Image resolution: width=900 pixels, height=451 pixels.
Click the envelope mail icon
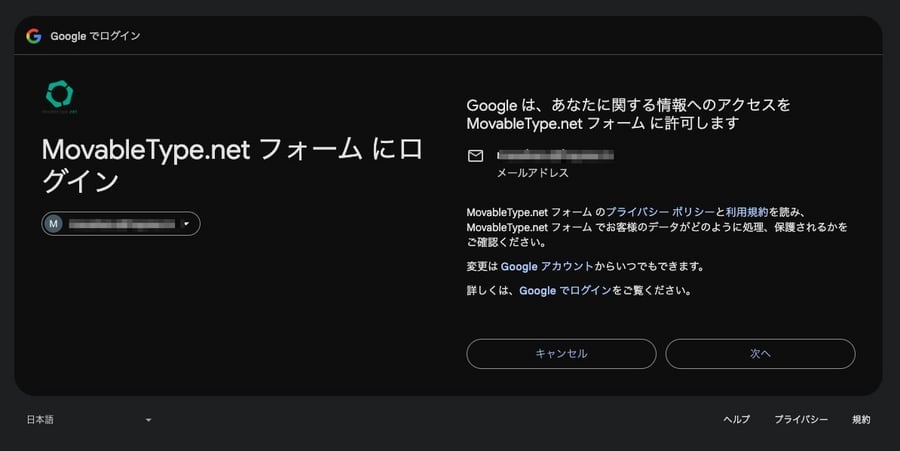point(476,156)
